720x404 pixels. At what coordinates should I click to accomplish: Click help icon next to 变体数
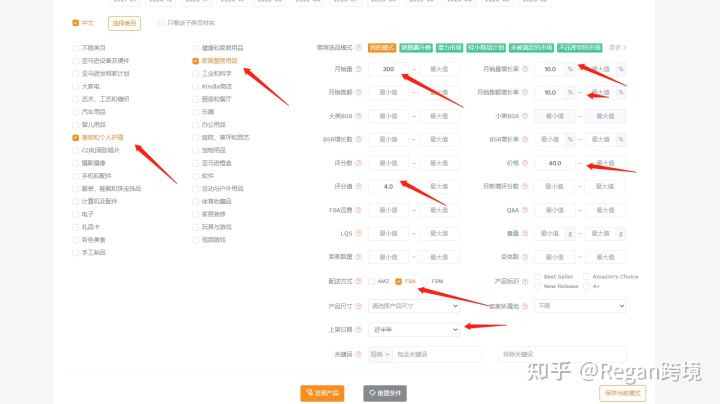525,257
